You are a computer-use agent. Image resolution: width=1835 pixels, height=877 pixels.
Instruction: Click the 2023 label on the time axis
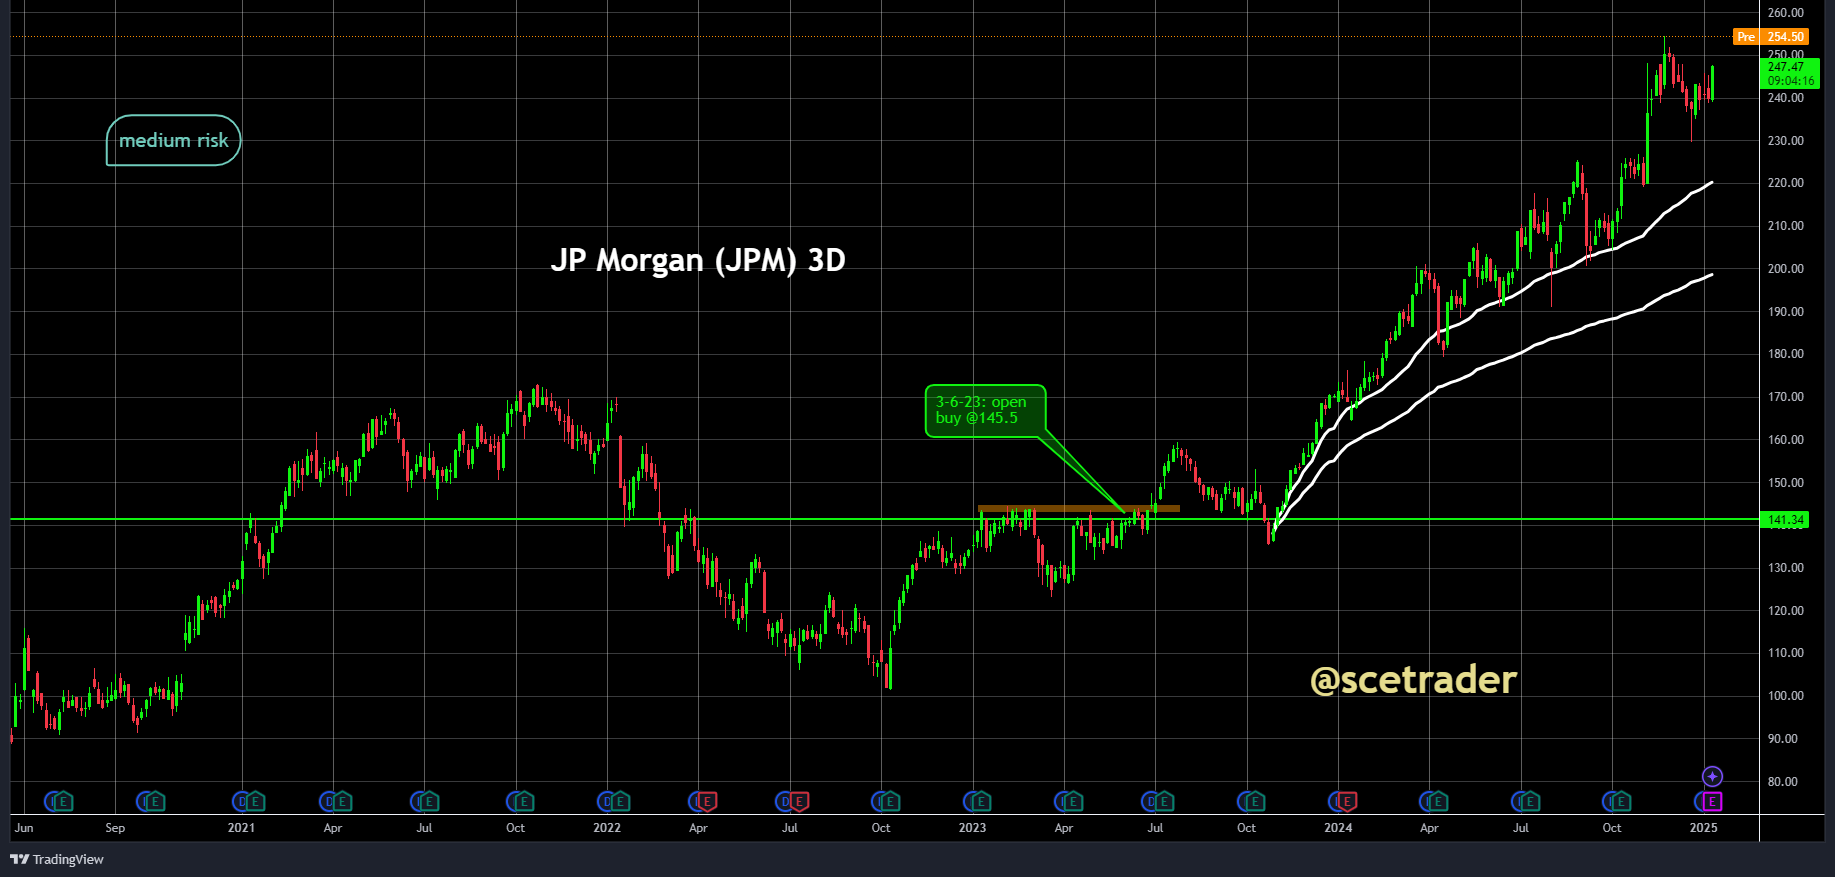972,828
